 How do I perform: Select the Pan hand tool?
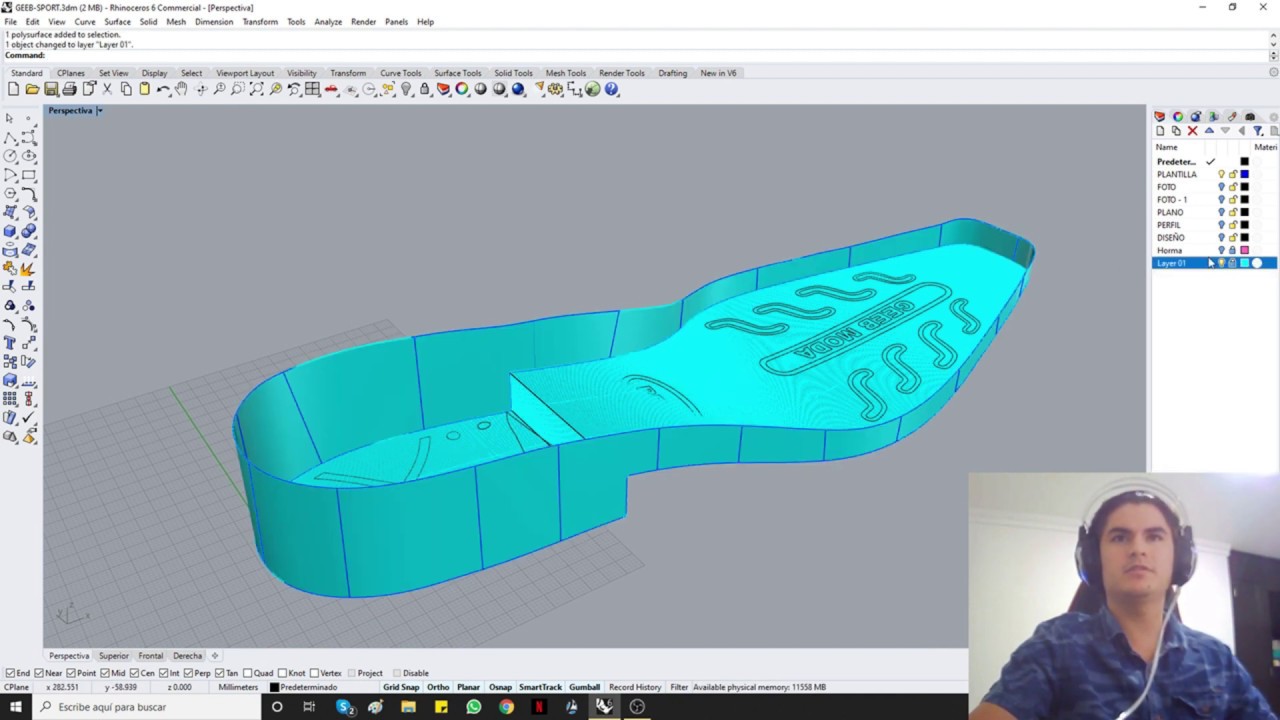(181, 89)
